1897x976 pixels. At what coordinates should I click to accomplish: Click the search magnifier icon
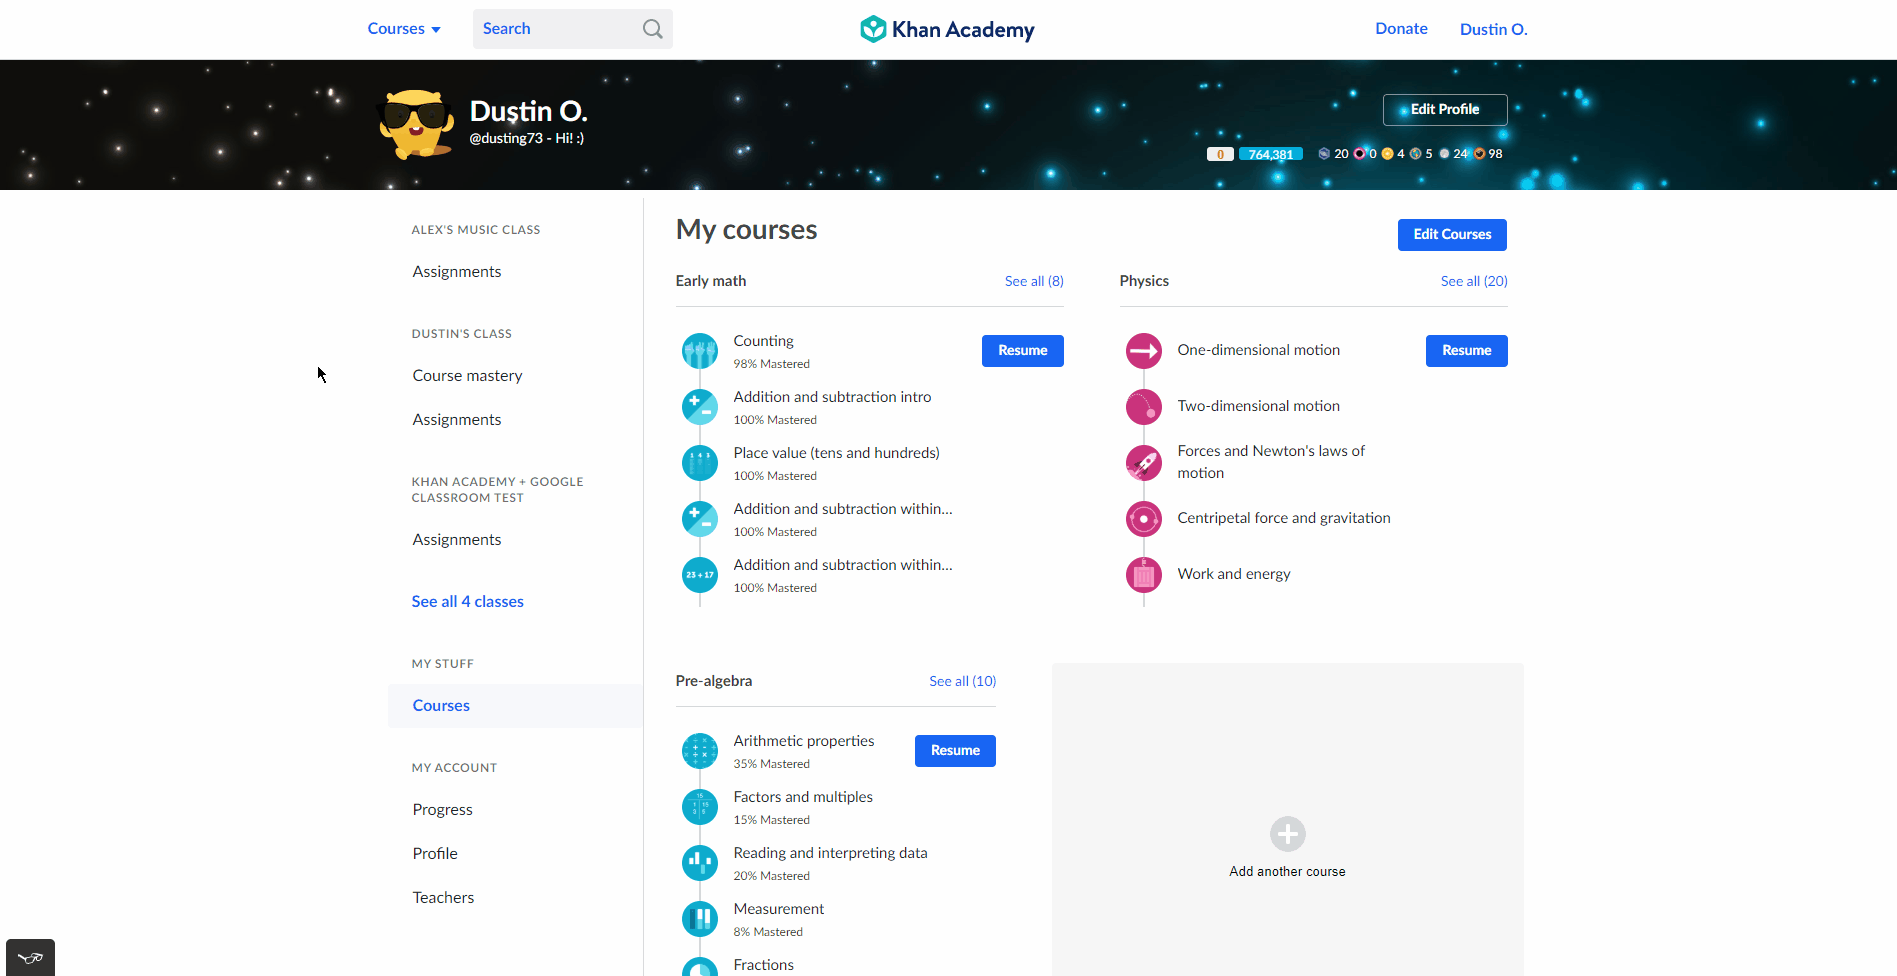coord(652,29)
